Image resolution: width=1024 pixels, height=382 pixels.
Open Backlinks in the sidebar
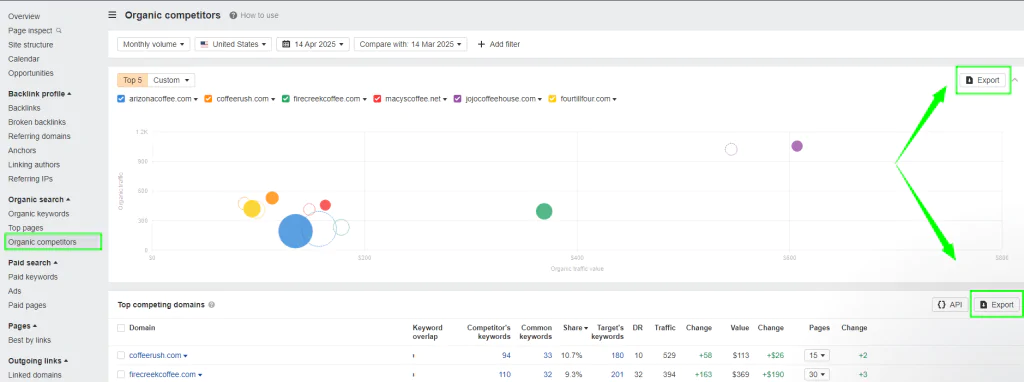click(24, 108)
